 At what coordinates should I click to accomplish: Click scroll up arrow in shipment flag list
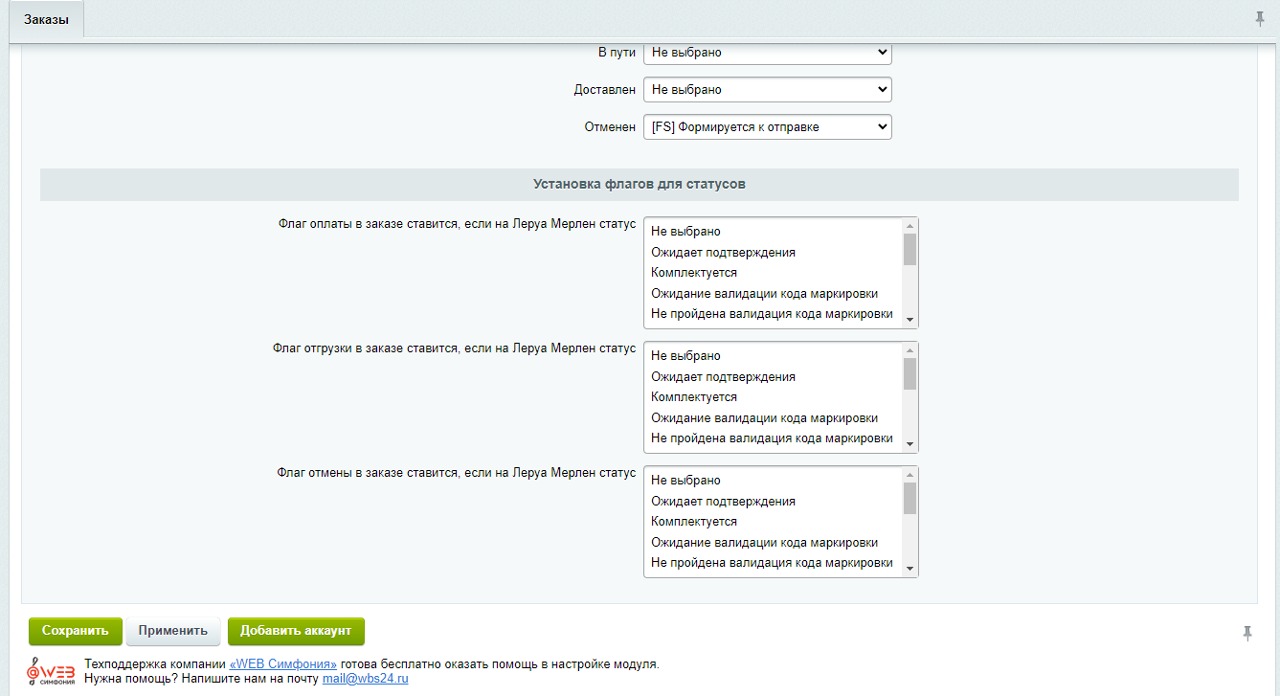(909, 350)
